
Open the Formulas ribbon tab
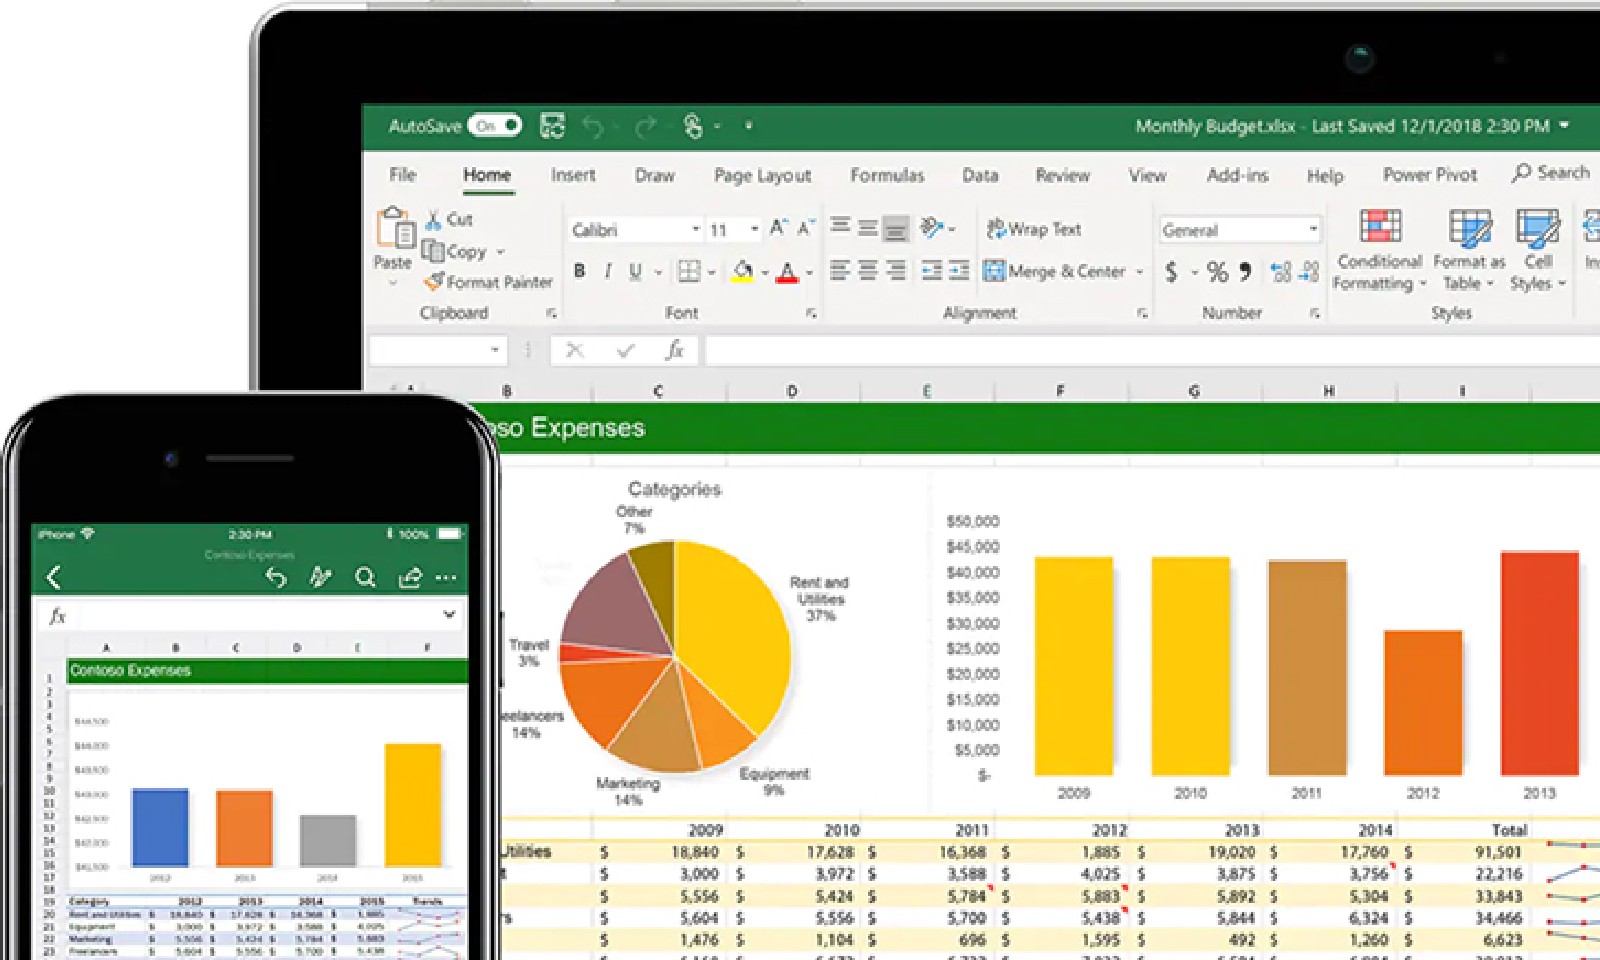coord(887,175)
